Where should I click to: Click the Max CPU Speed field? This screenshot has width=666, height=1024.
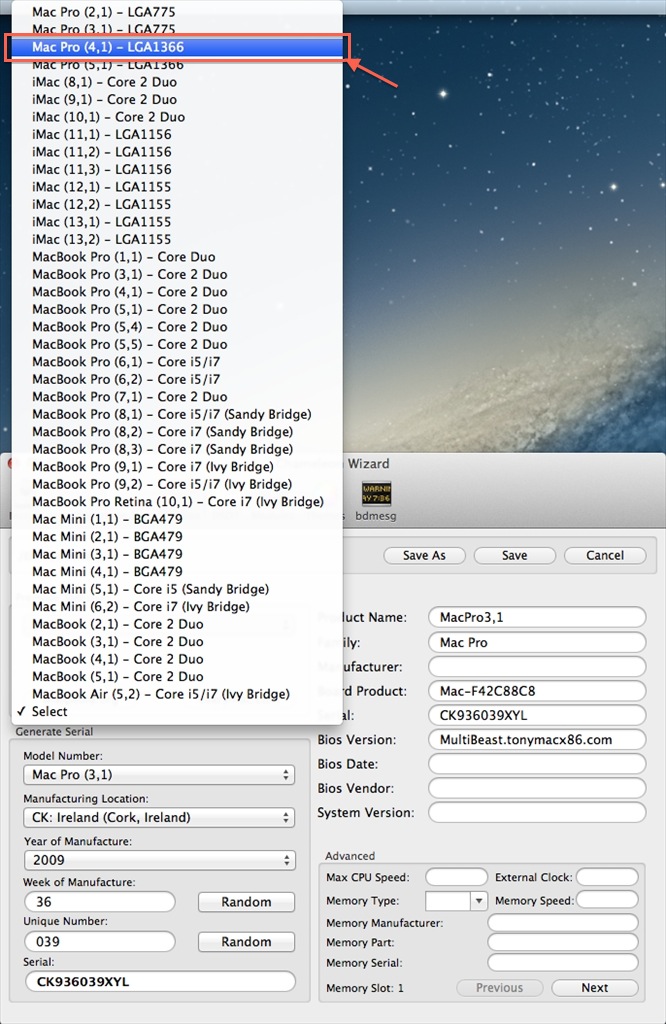point(456,877)
